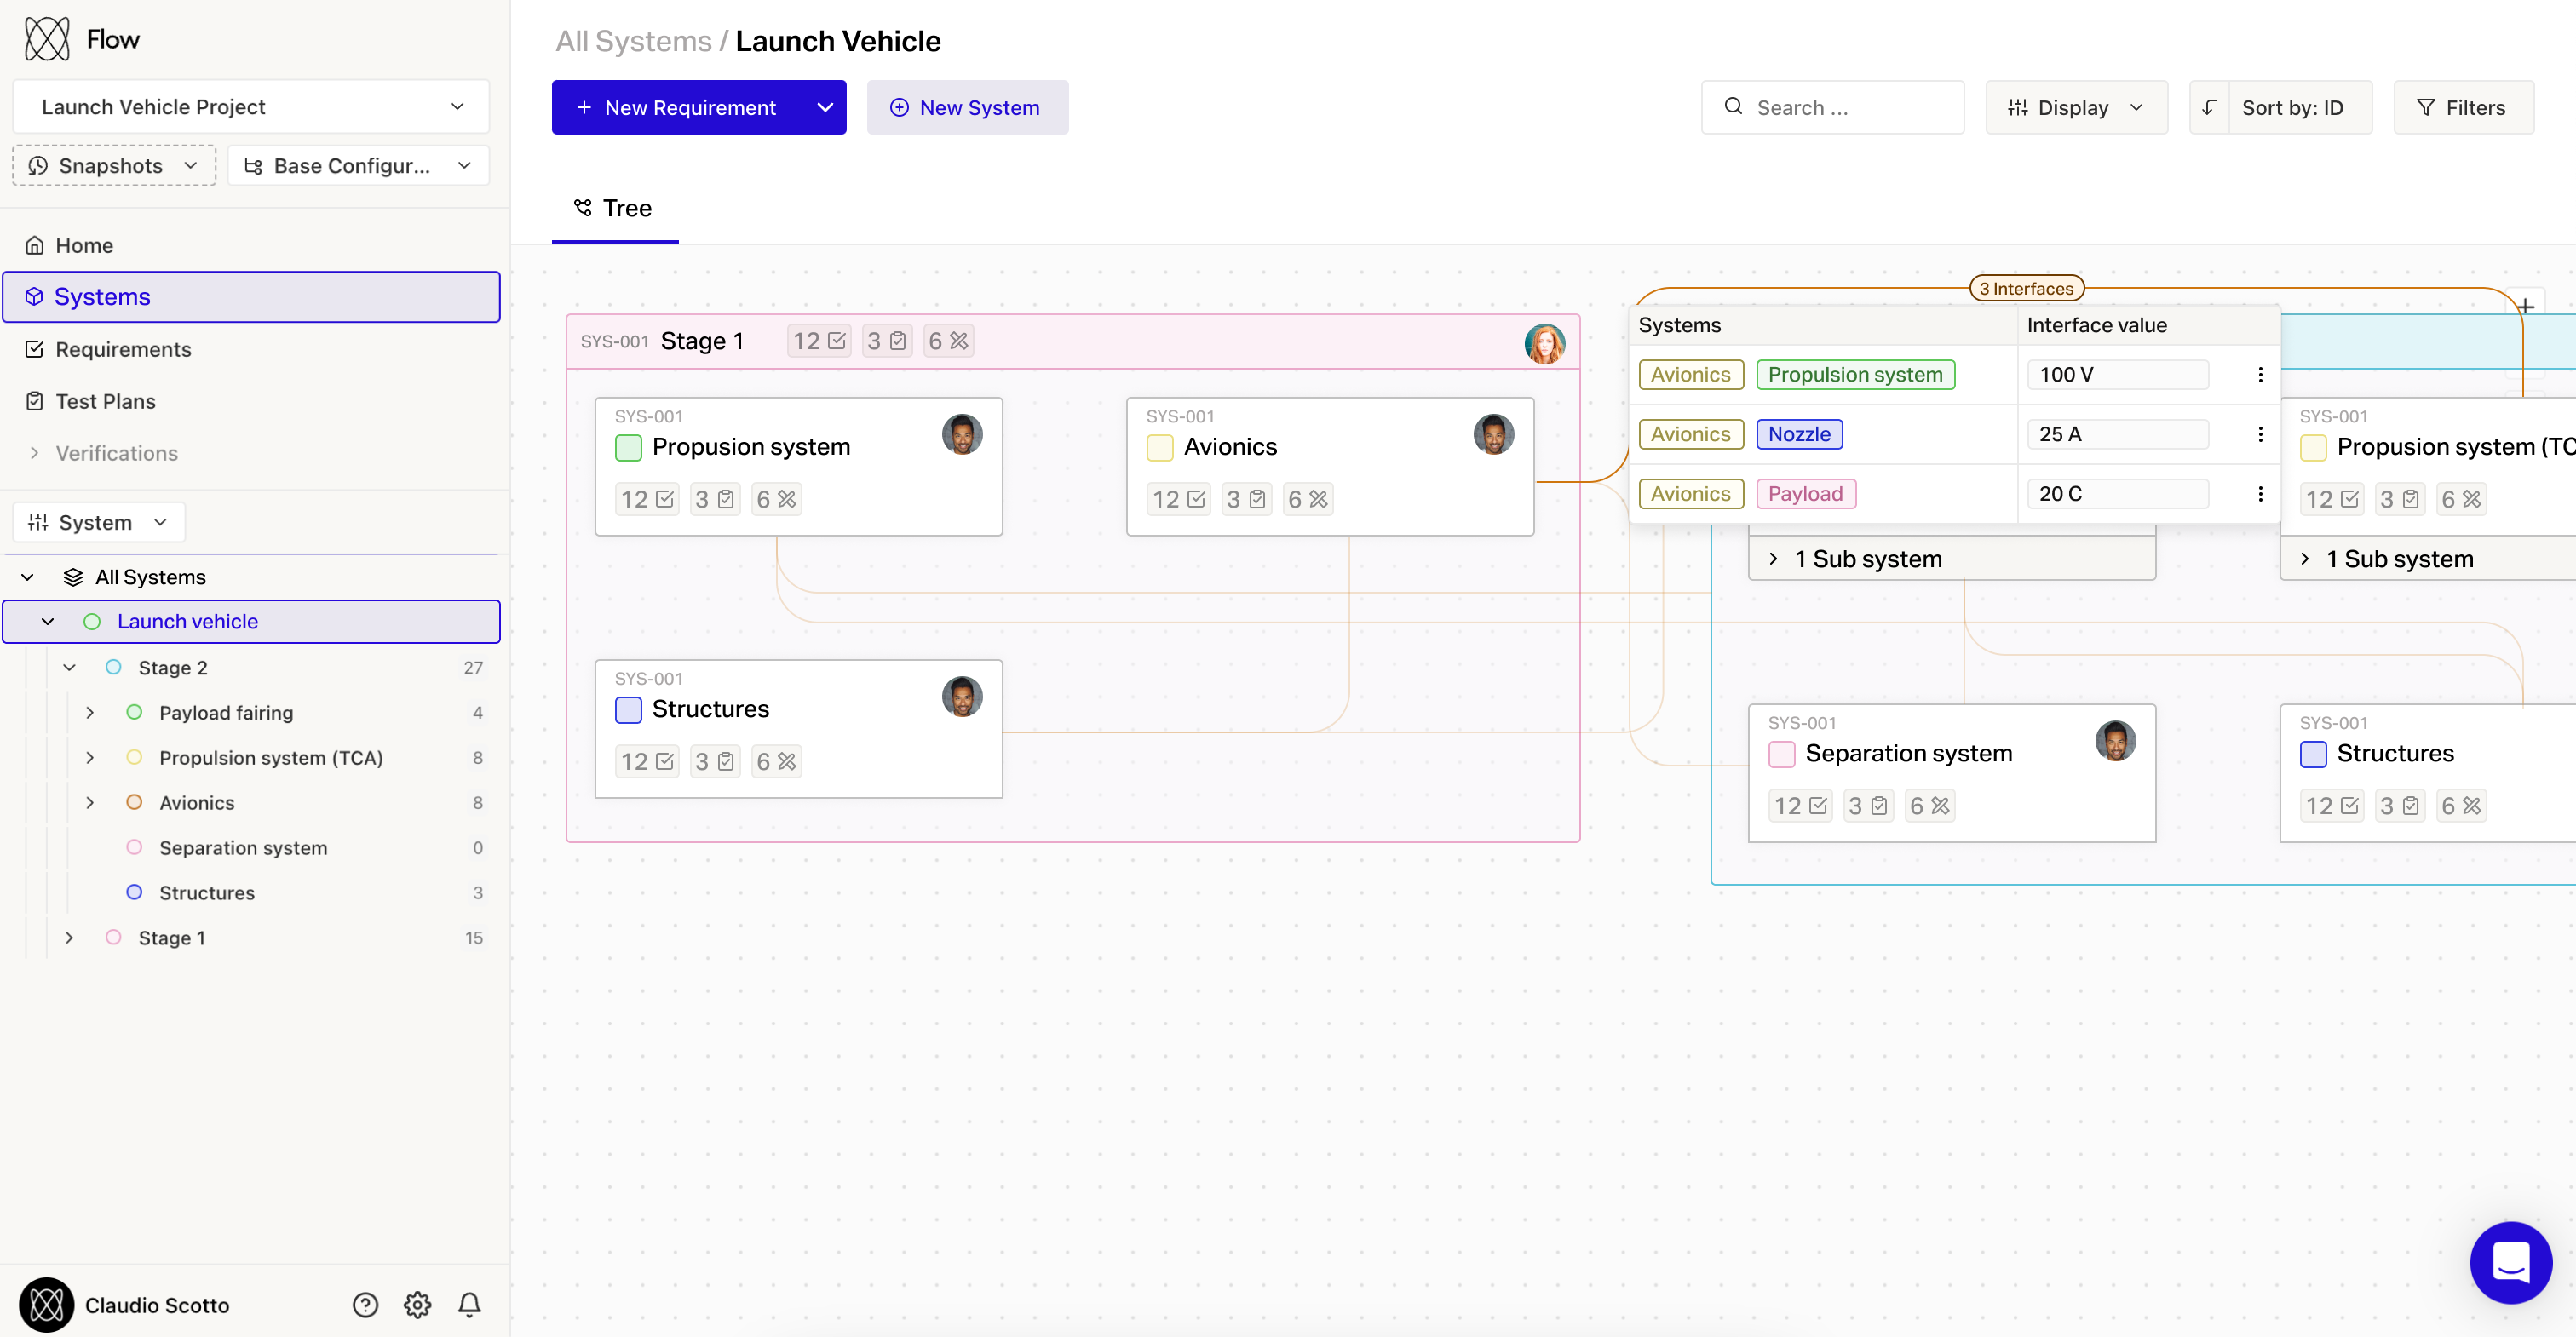Toggle the yellow Avionics card checkbox
Screen dimensions: 2576x1337
click(x=1160, y=447)
